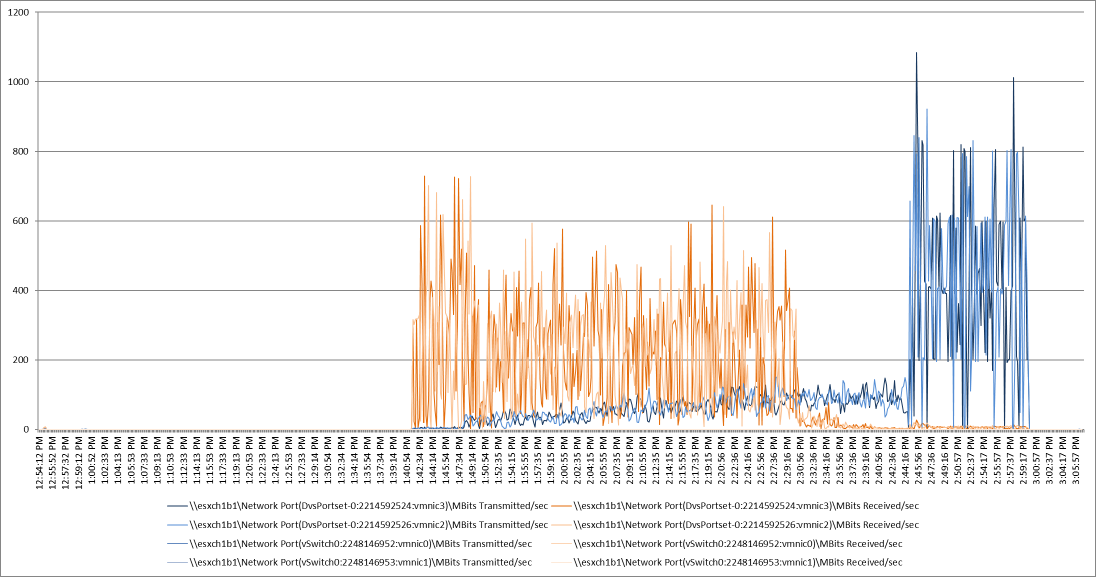This screenshot has width=1096, height=577.
Task: Click the 1:30:54 PM time axis label
Action: [x=329, y=462]
